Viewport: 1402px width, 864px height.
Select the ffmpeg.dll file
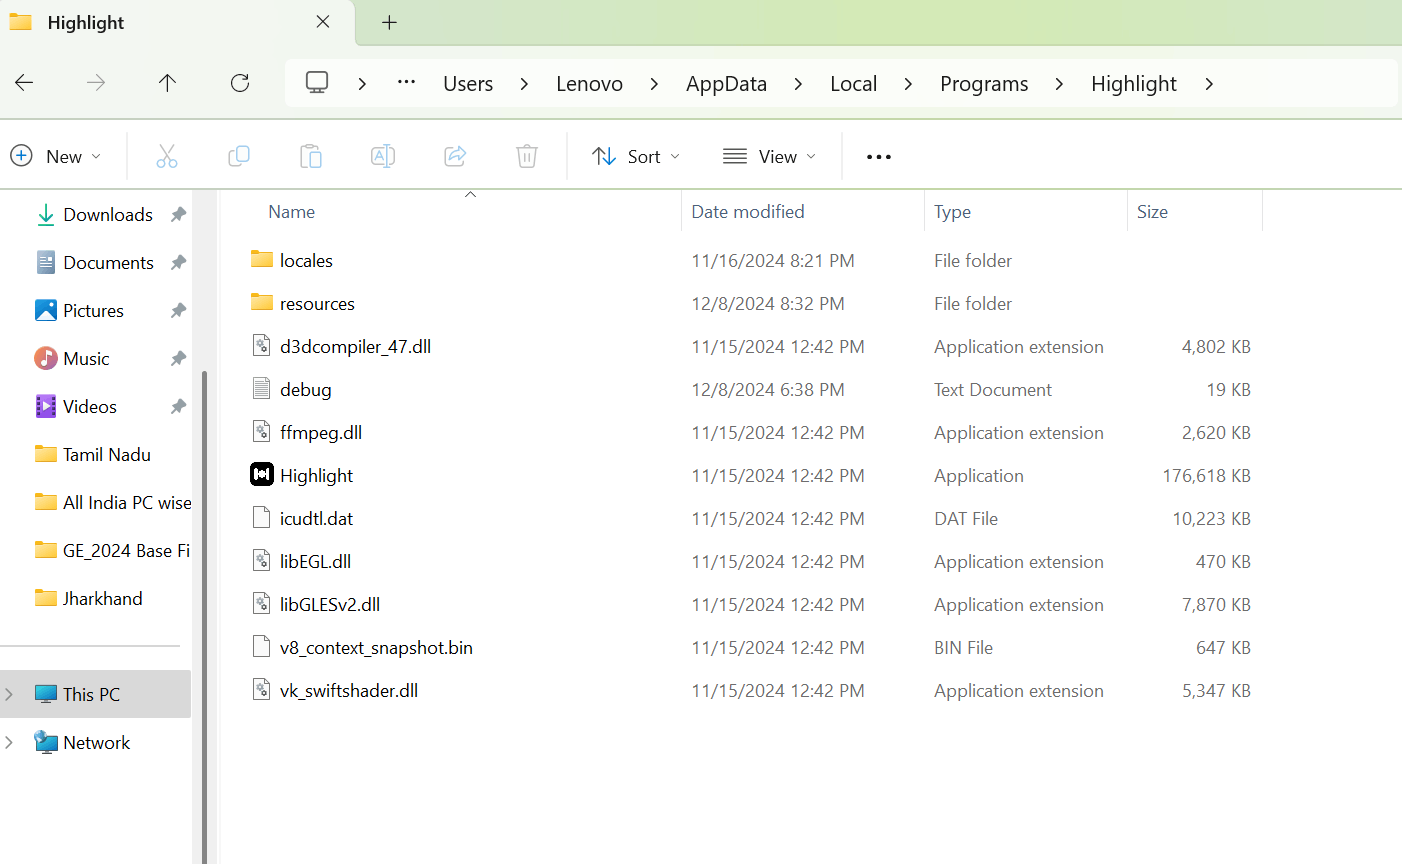pos(321,432)
